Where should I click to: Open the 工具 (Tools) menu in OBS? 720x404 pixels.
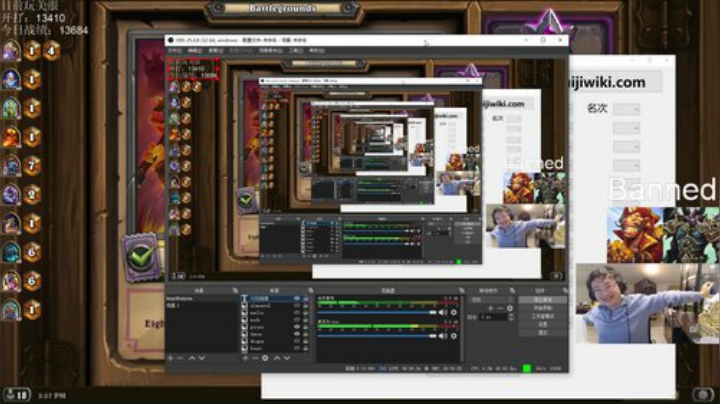pyautogui.click(x=296, y=50)
